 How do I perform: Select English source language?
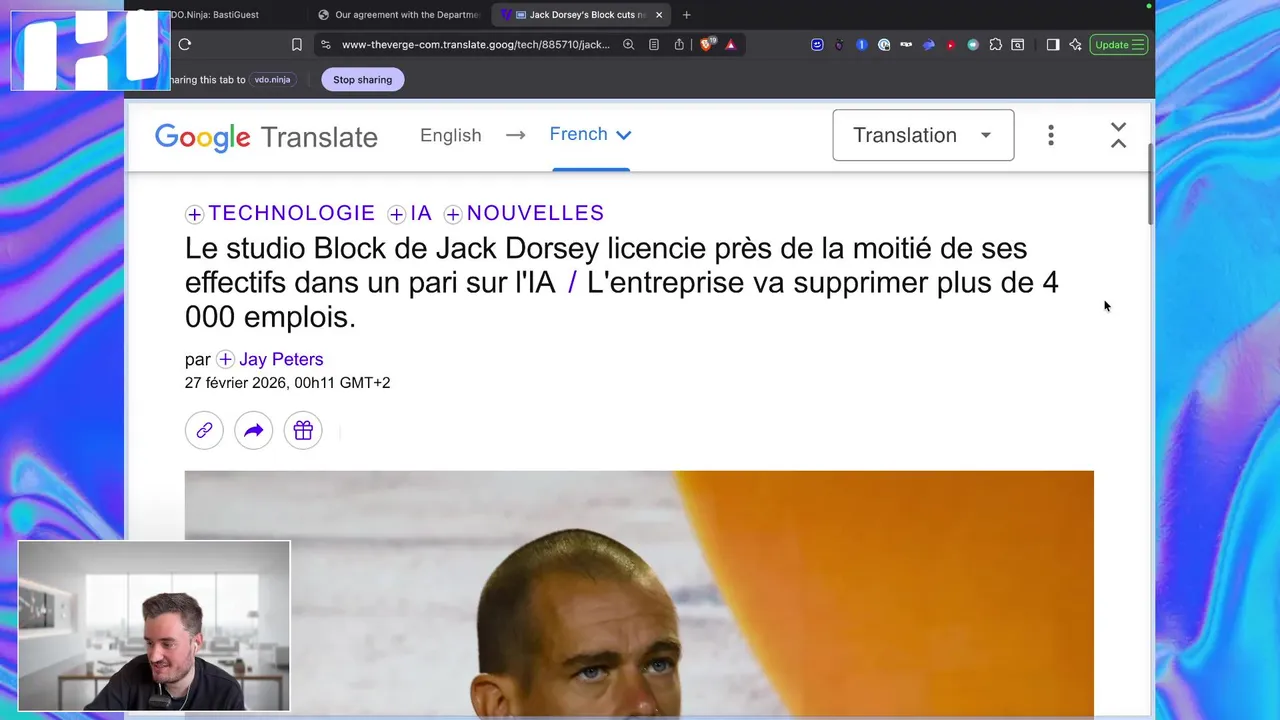(450, 135)
